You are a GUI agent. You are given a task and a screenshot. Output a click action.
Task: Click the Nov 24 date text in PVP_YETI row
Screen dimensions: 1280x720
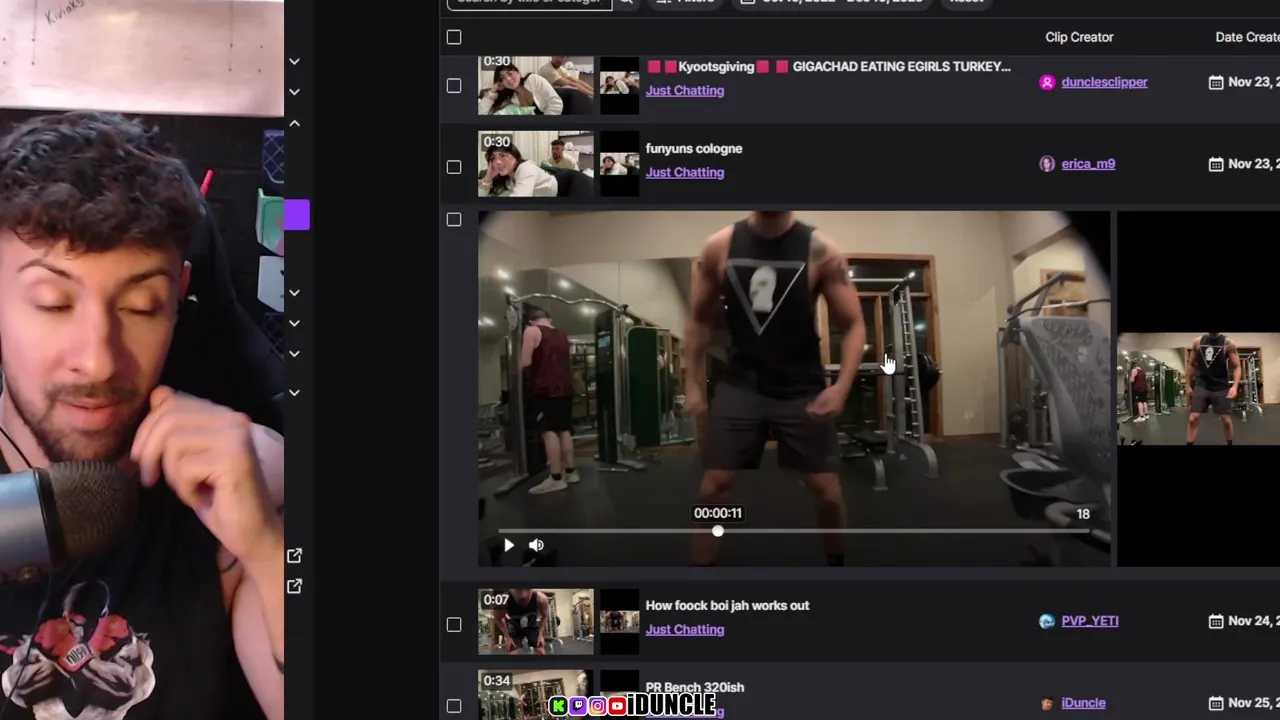(1254, 621)
